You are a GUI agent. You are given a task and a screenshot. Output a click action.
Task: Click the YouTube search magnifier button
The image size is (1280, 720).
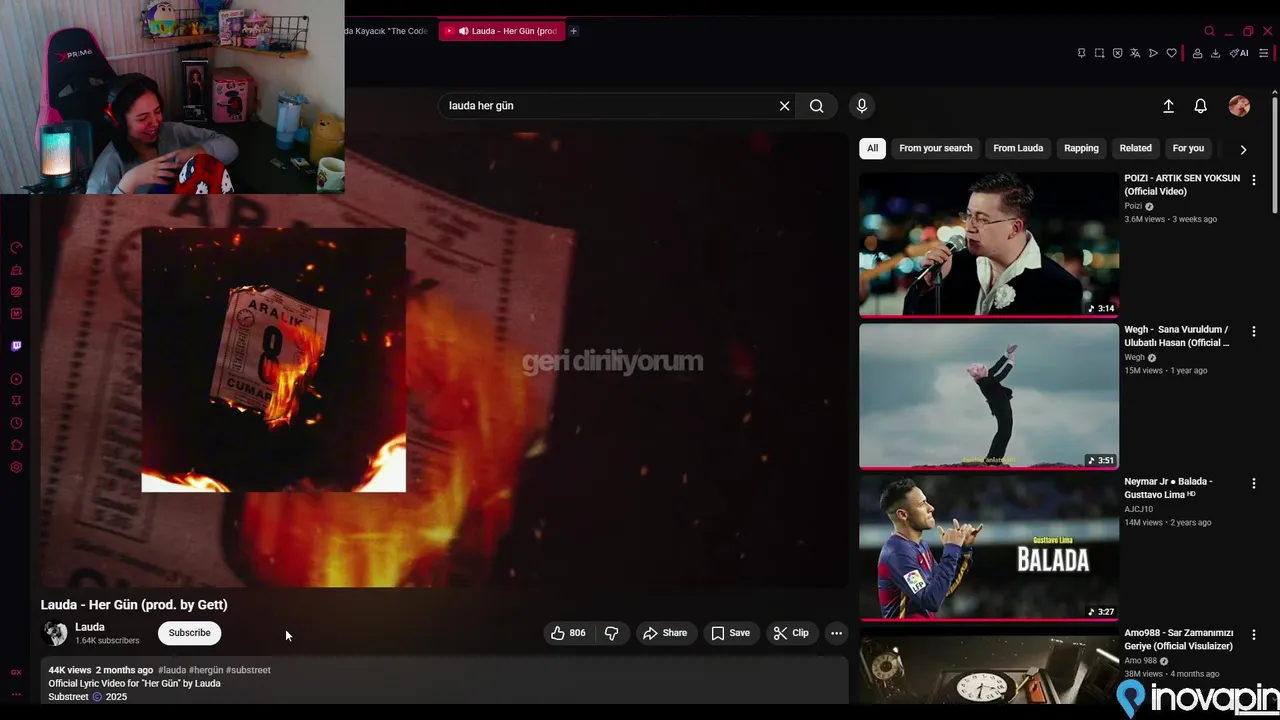pos(817,106)
